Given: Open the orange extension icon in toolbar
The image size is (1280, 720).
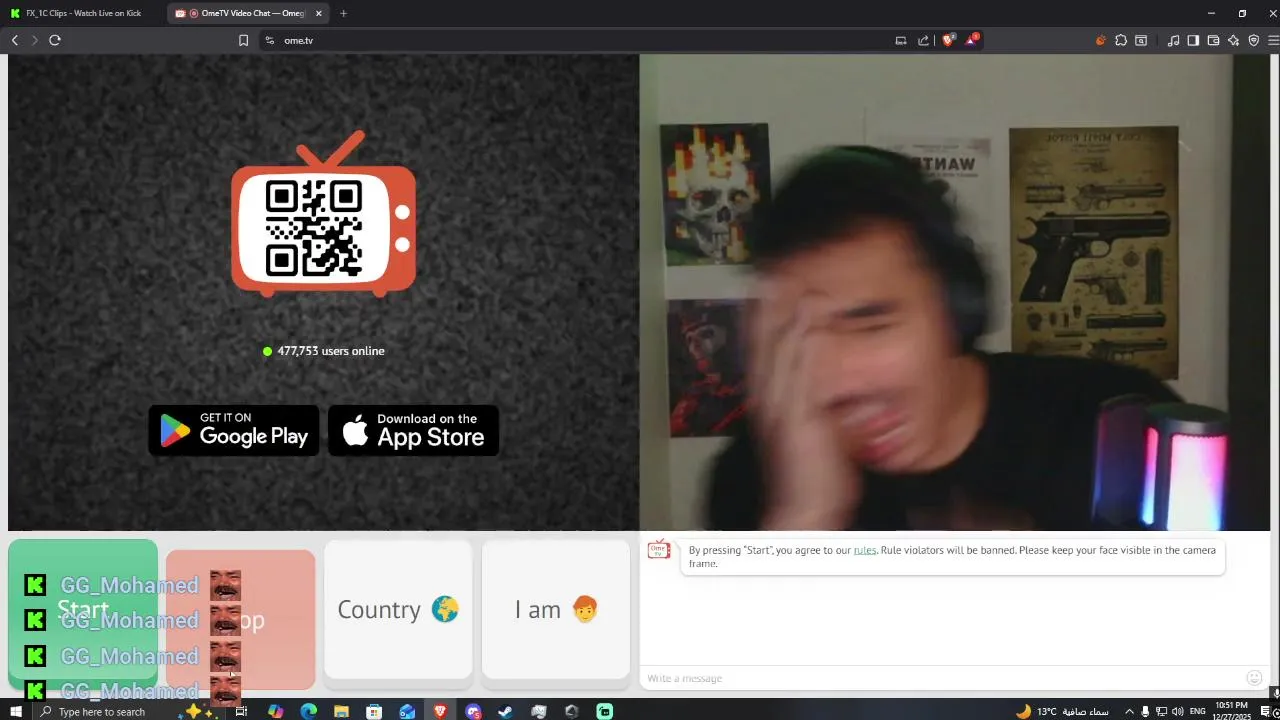Looking at the screenshot, I should 1100,40.
